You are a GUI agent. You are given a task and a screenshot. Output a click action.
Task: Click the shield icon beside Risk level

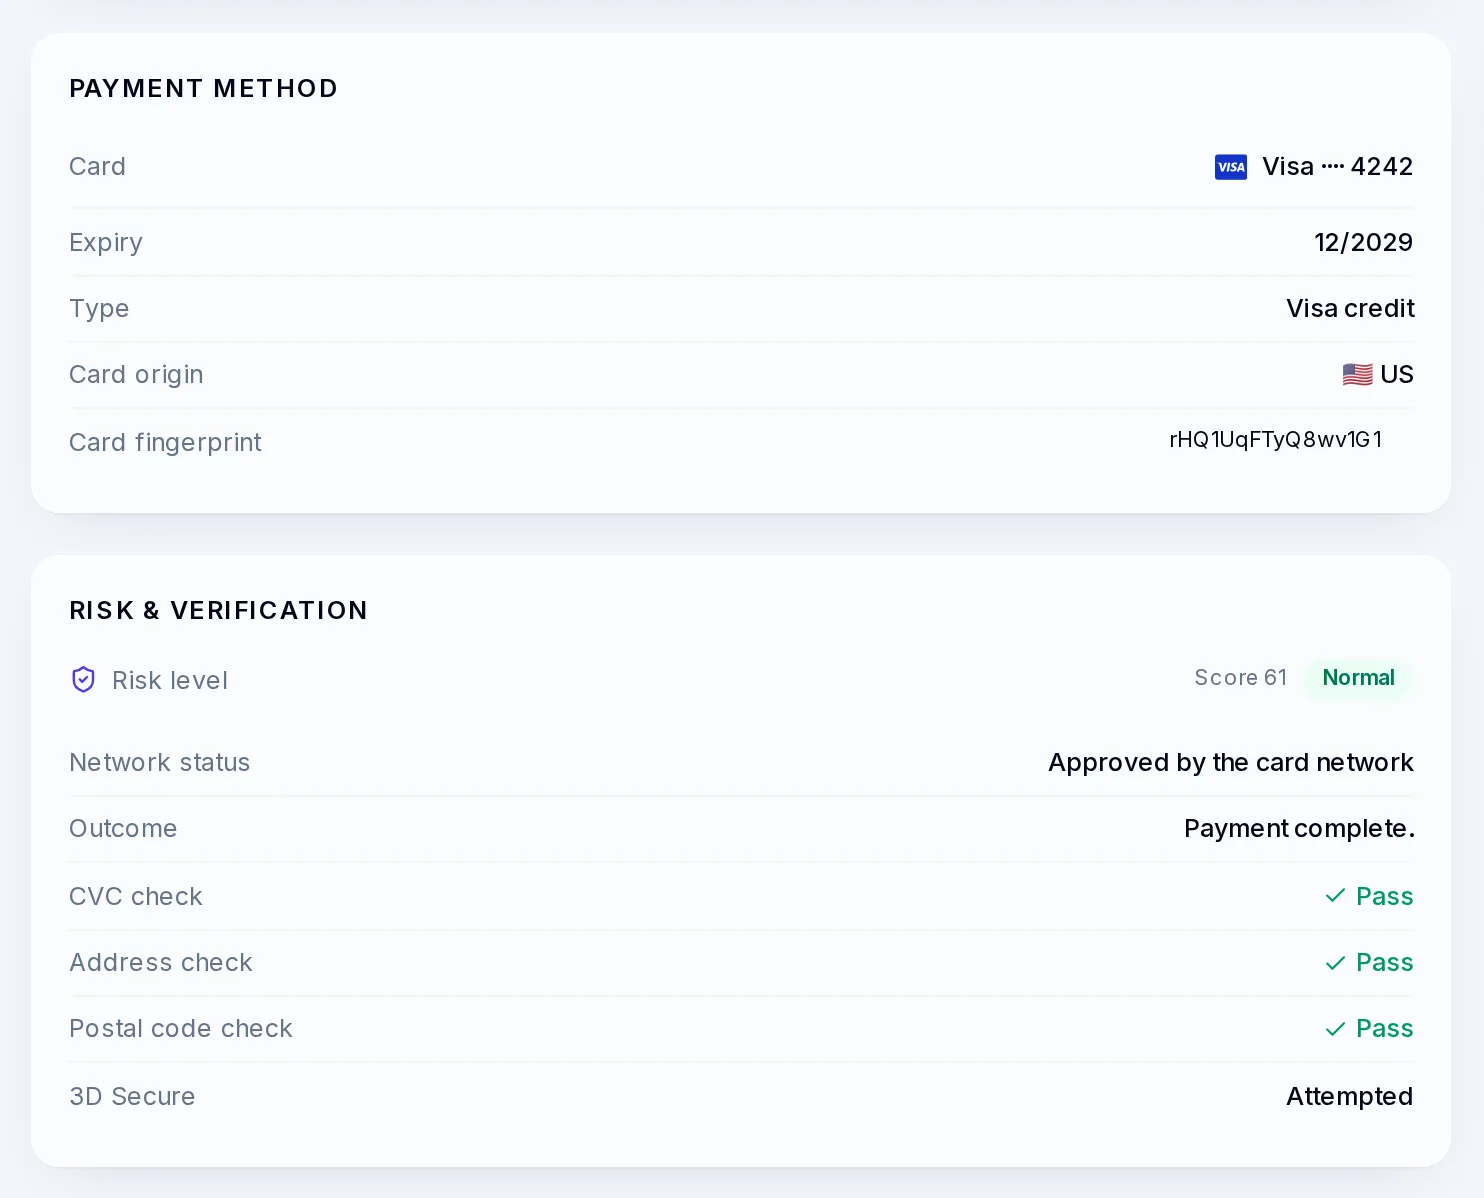(84, 680)
